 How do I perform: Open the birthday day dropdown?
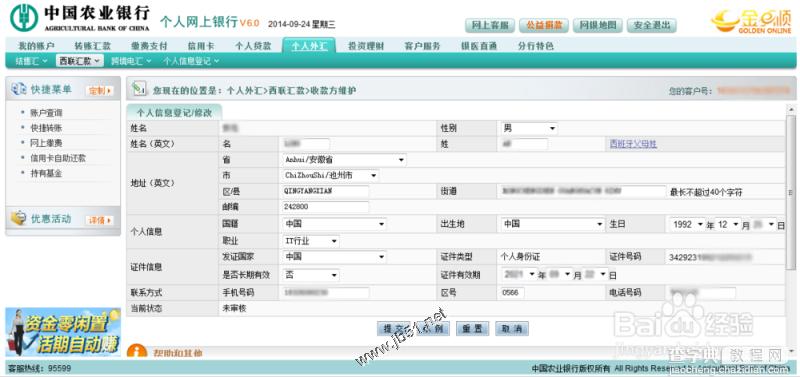pyautogui.click(x=763, y=224)
